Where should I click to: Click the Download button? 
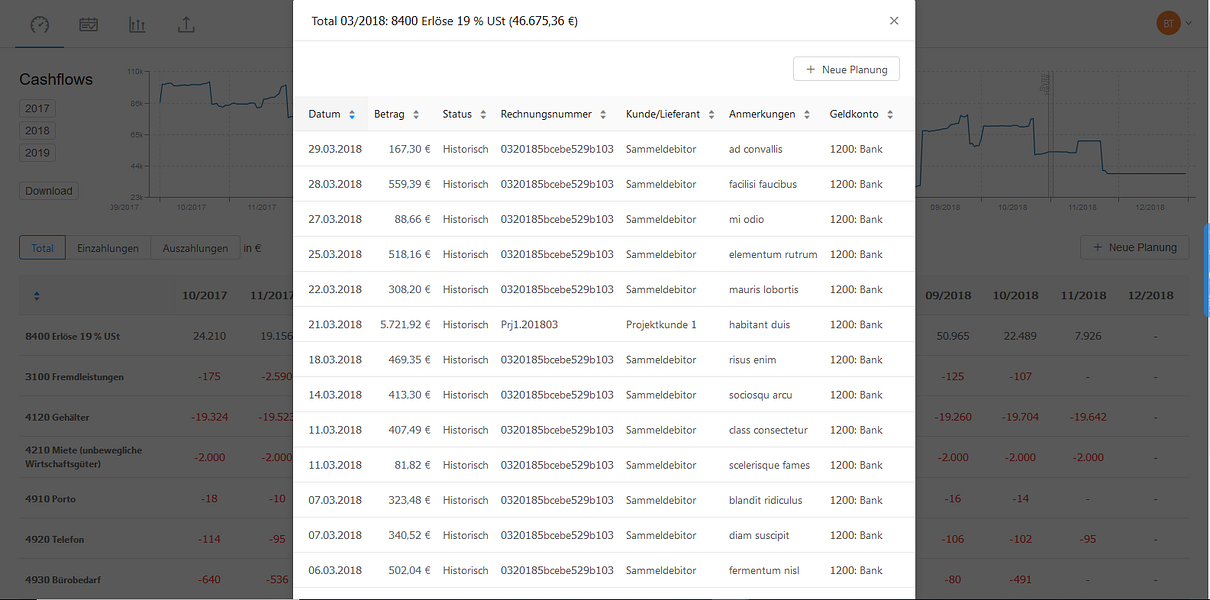click(x=49, y=191)
